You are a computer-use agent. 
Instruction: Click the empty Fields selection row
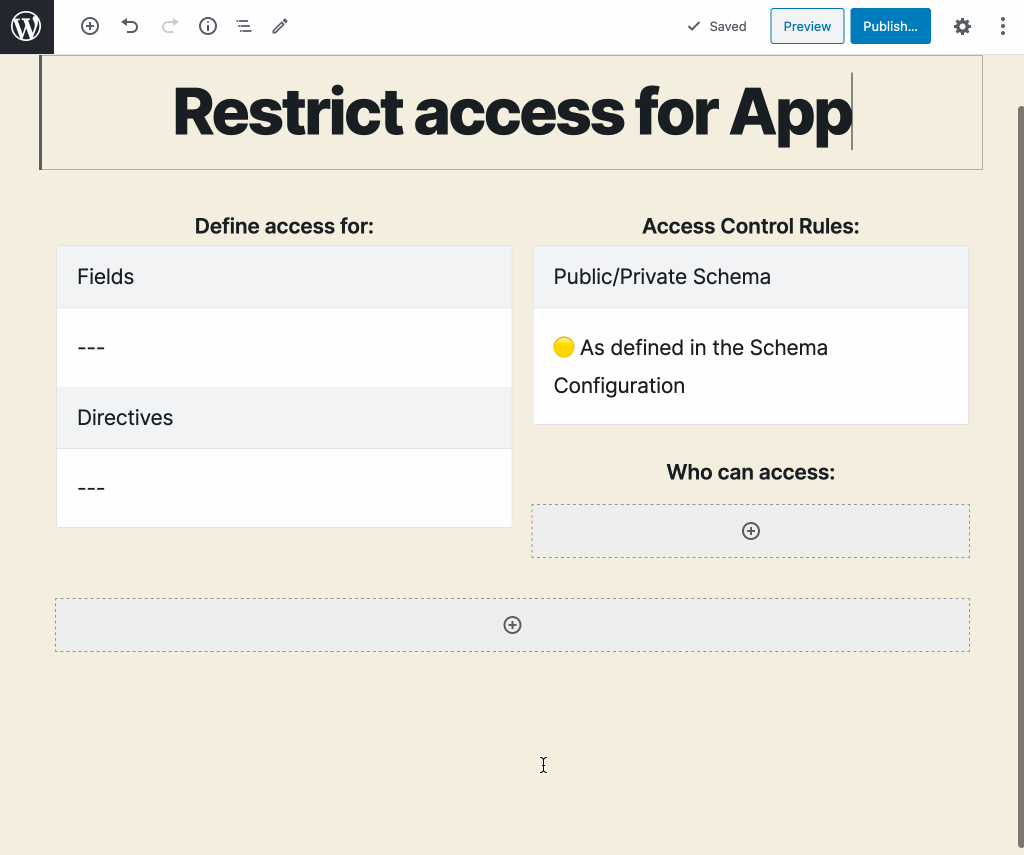coord(284,347)
